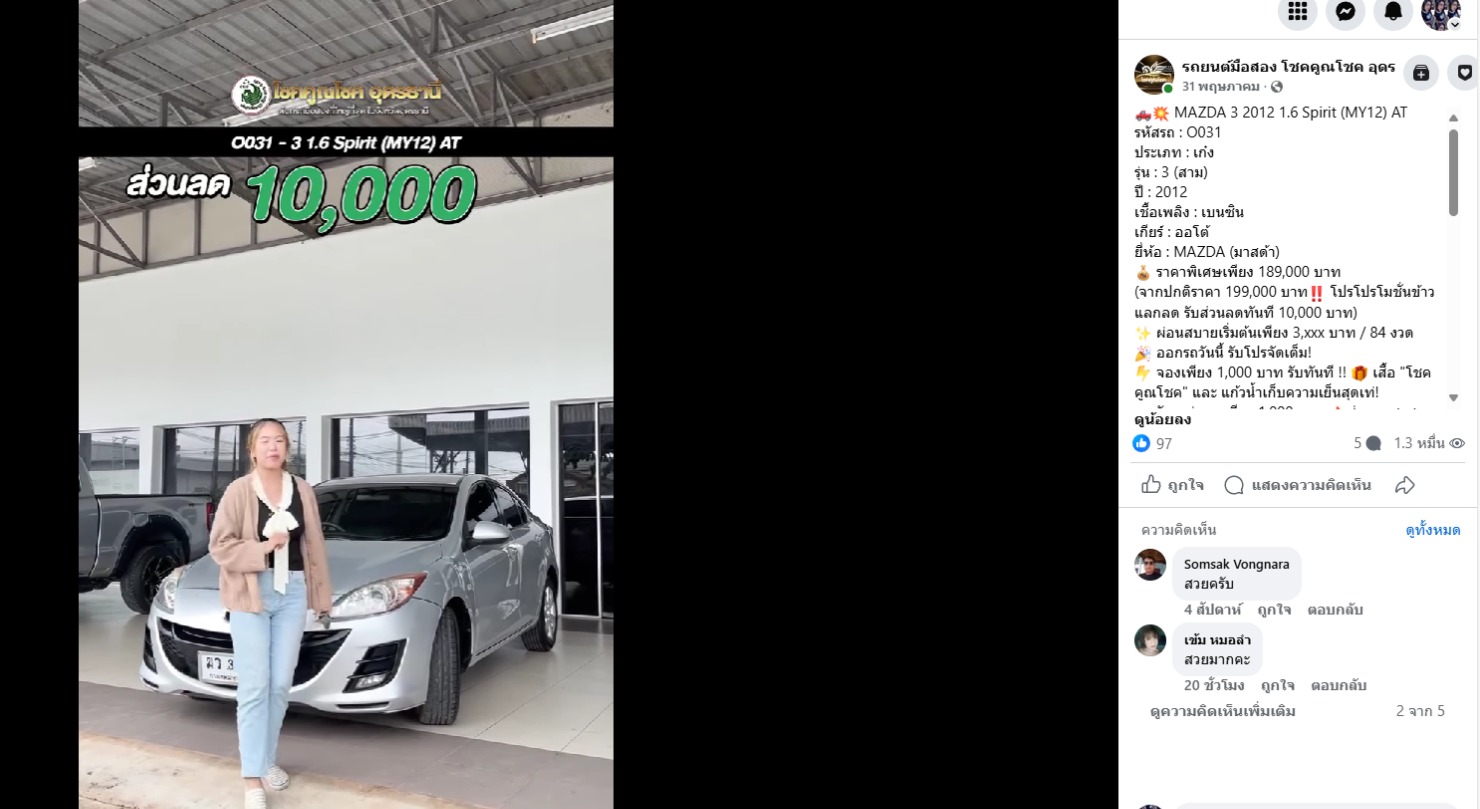Open the page avatar of รถยนต์มือสอง โชคคุณโชค
This screenshot has height=809, width=1480.
[x=1154, y=75]
